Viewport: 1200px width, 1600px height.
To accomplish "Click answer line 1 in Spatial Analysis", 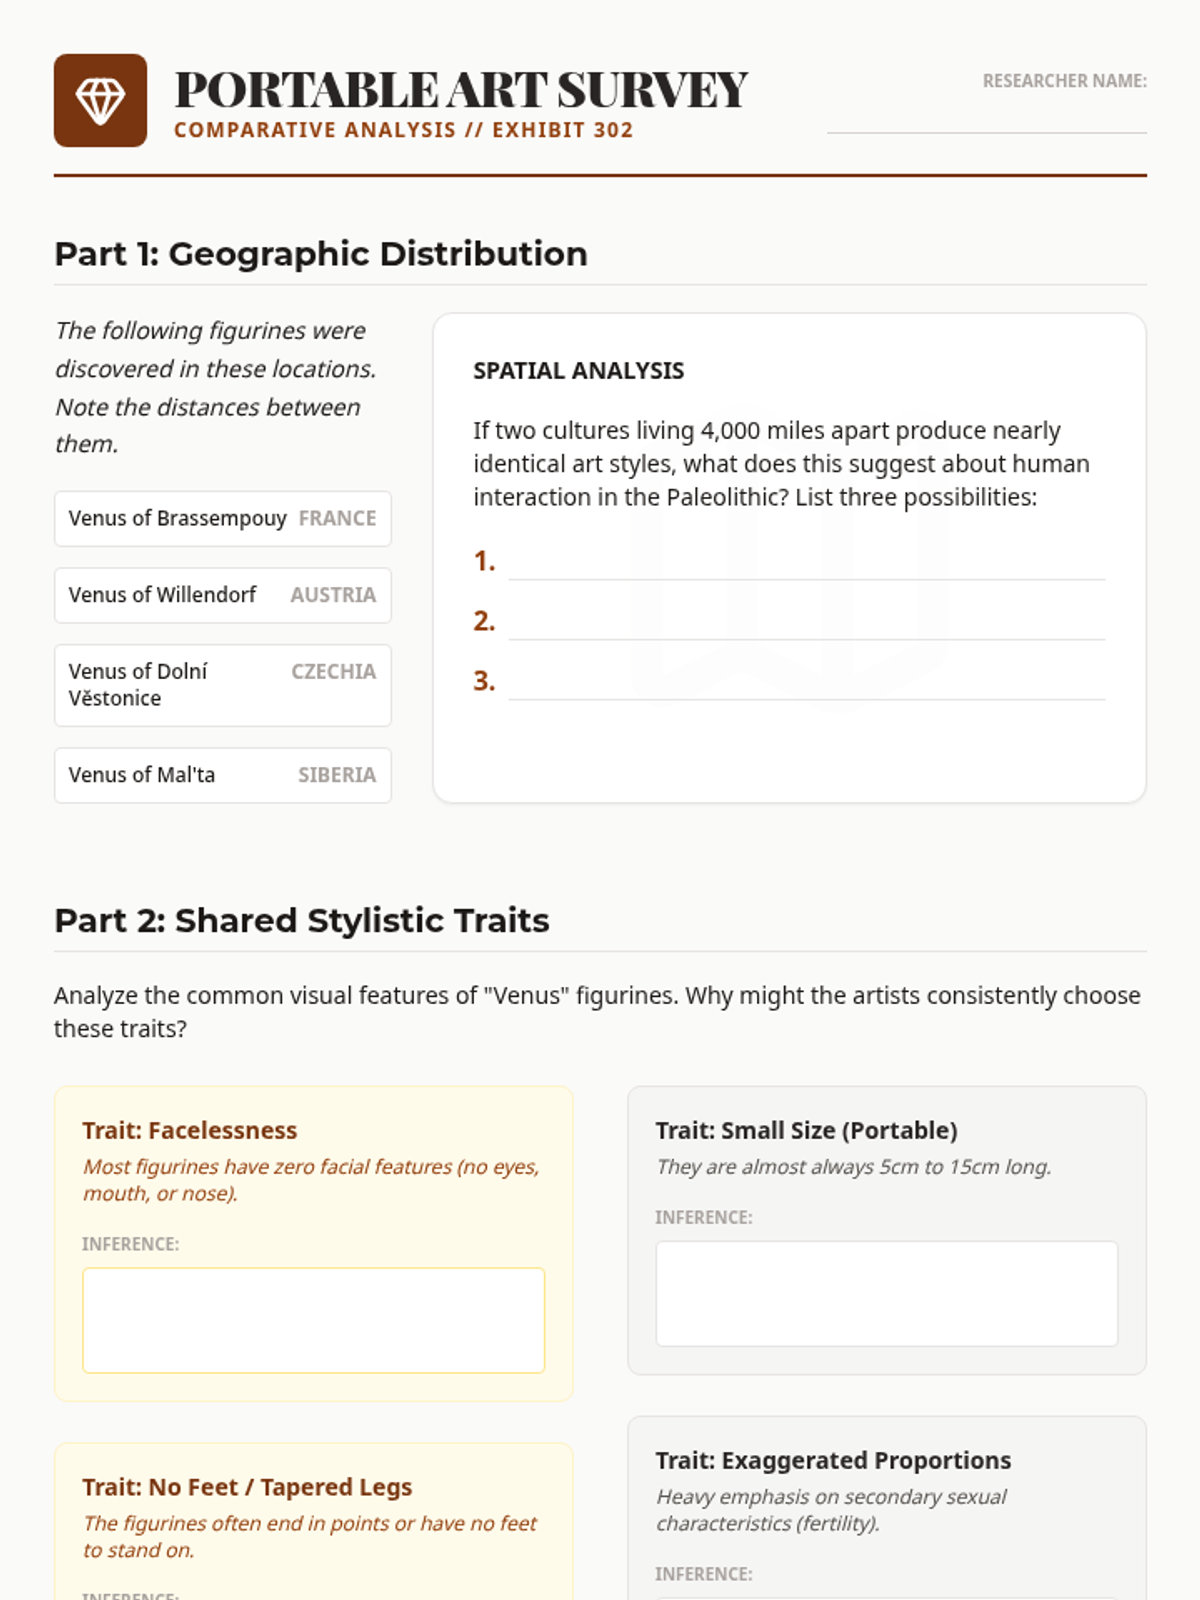I will (x=807, y=562).
